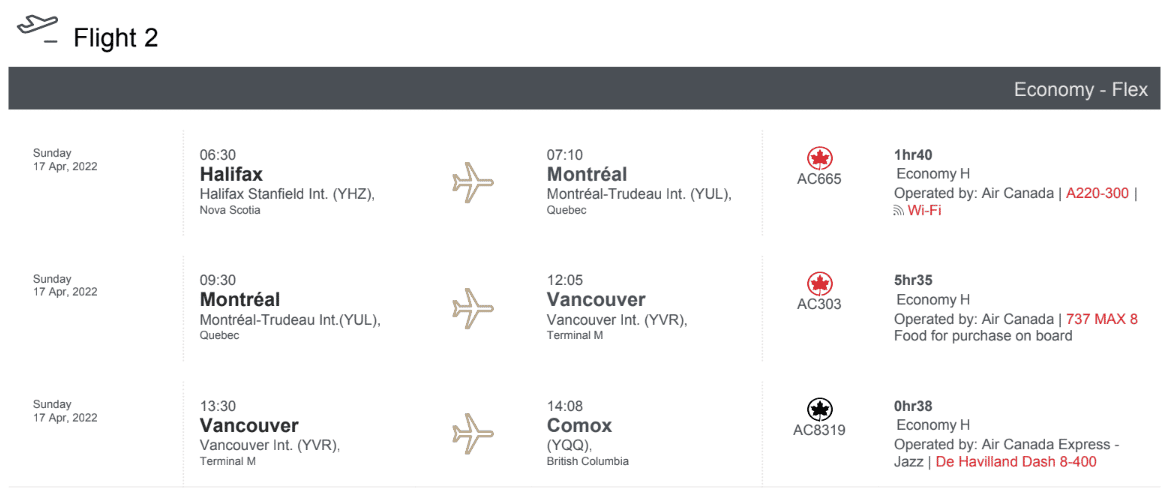Click the Air Canada logo above AC303

[x=820, y=284]
